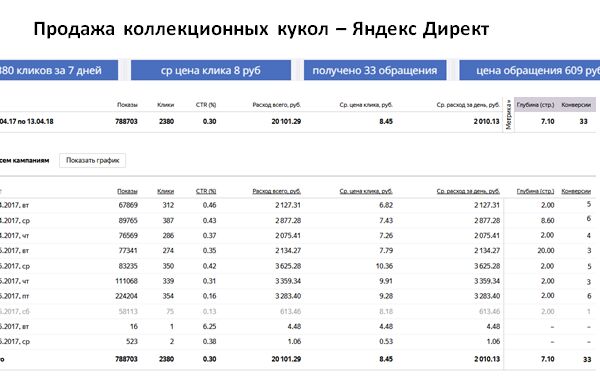Sort by the underlined "Глубина (стр.)" header
600x383 pixels.
pyautogui.click(x=535, y=191)
